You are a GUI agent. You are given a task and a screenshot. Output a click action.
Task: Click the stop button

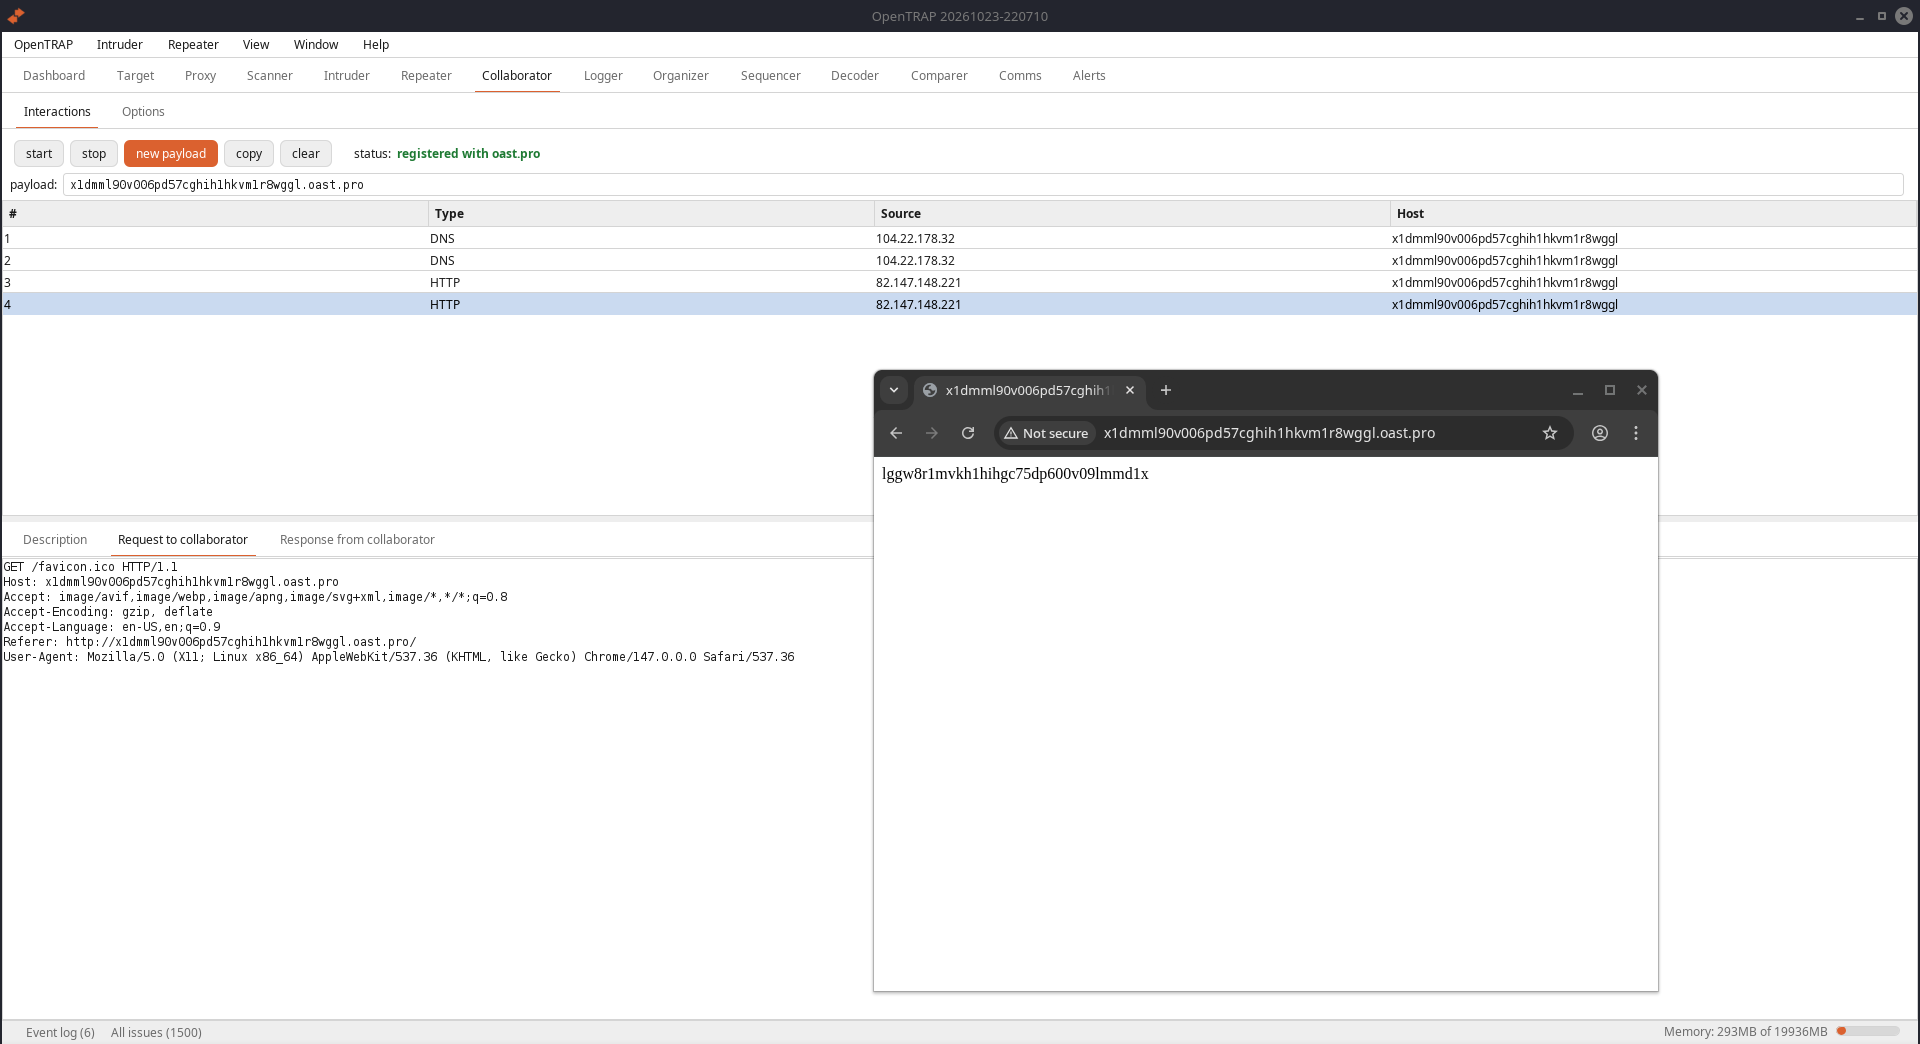pyautogui.click(x=94, y=153)
